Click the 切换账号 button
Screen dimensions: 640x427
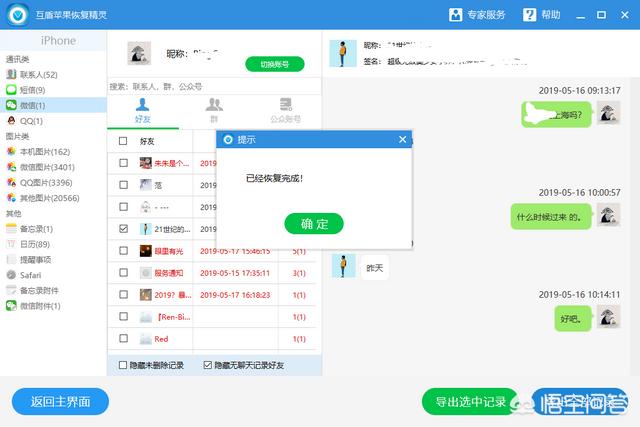(274, 64)
